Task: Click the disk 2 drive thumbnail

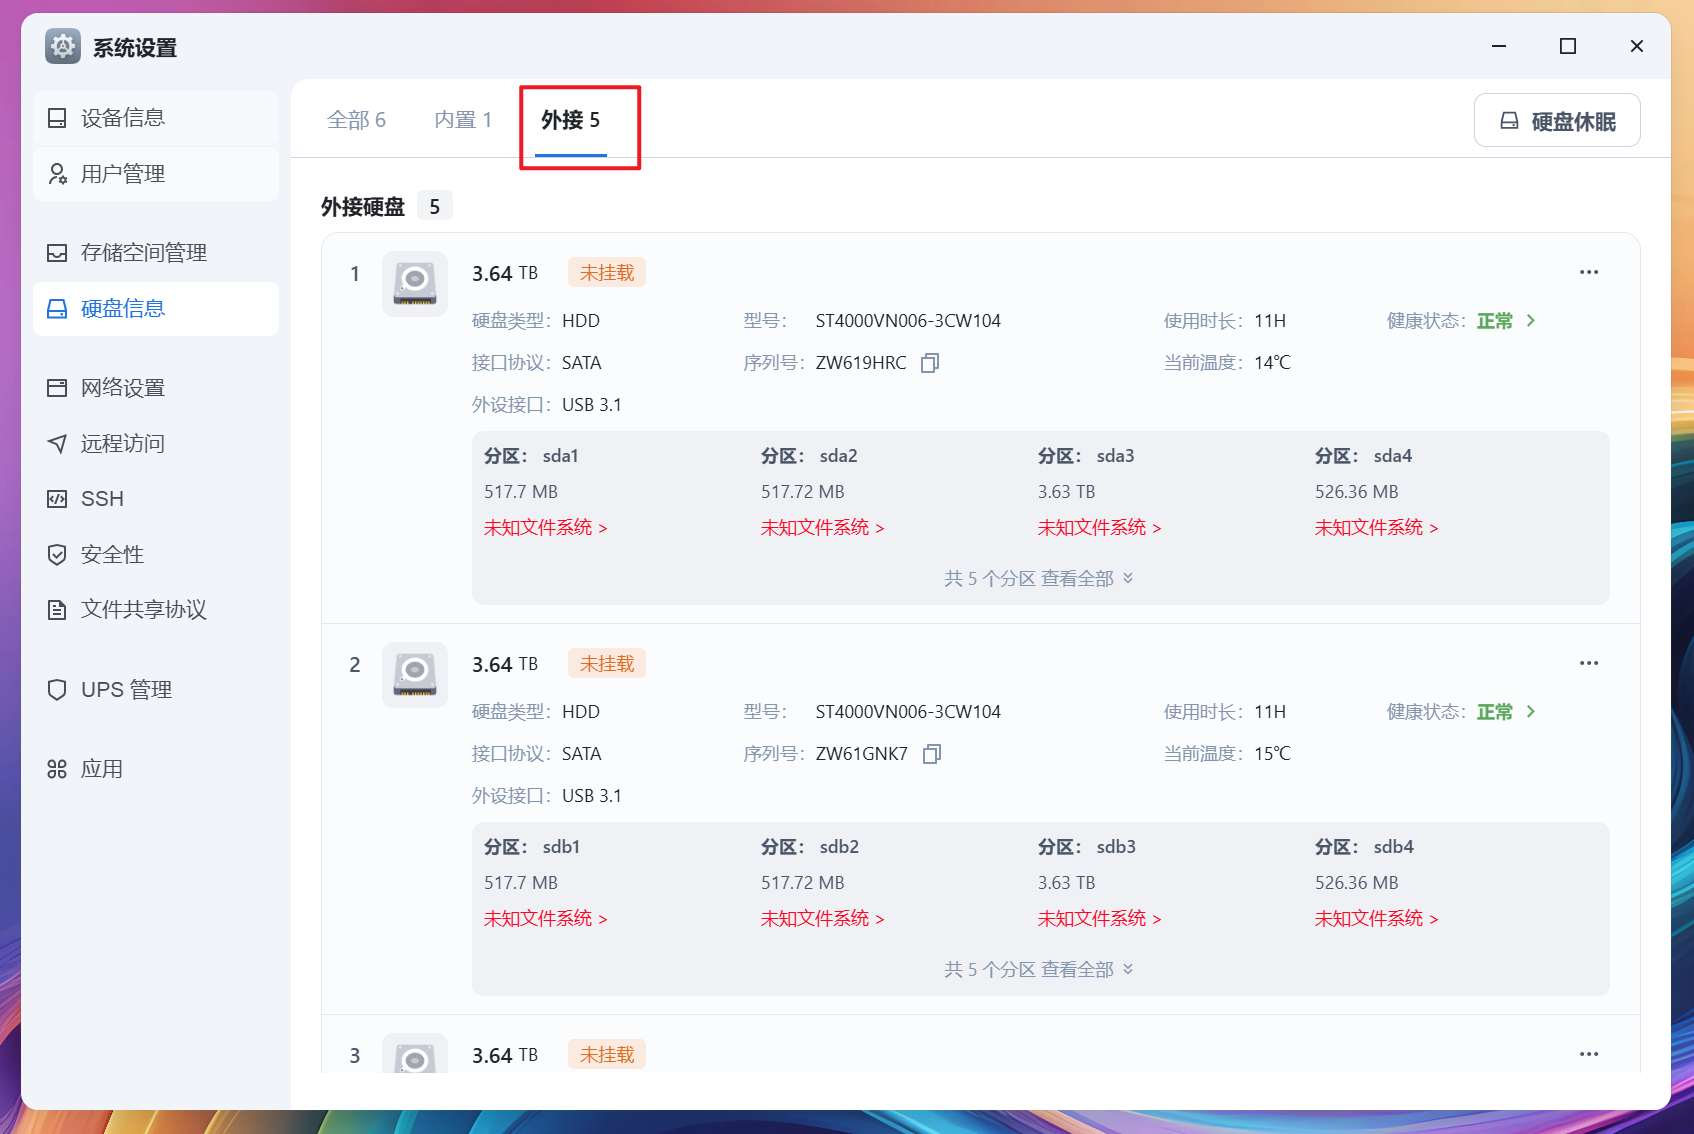Action: click(x=415, y=675)
